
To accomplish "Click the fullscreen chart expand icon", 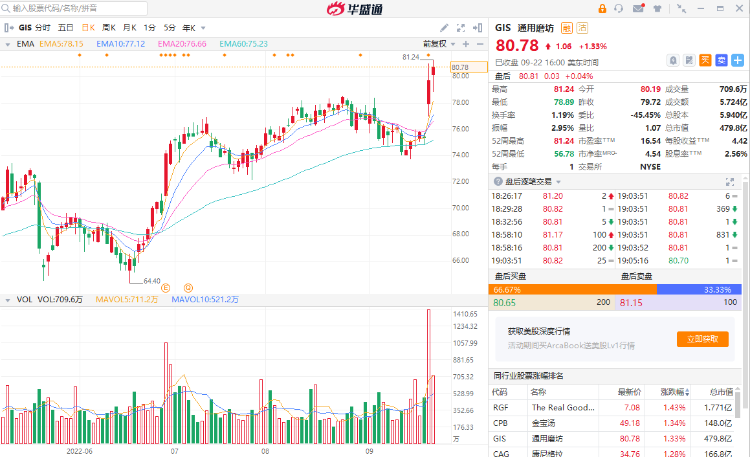I will (x=461, y=28).
